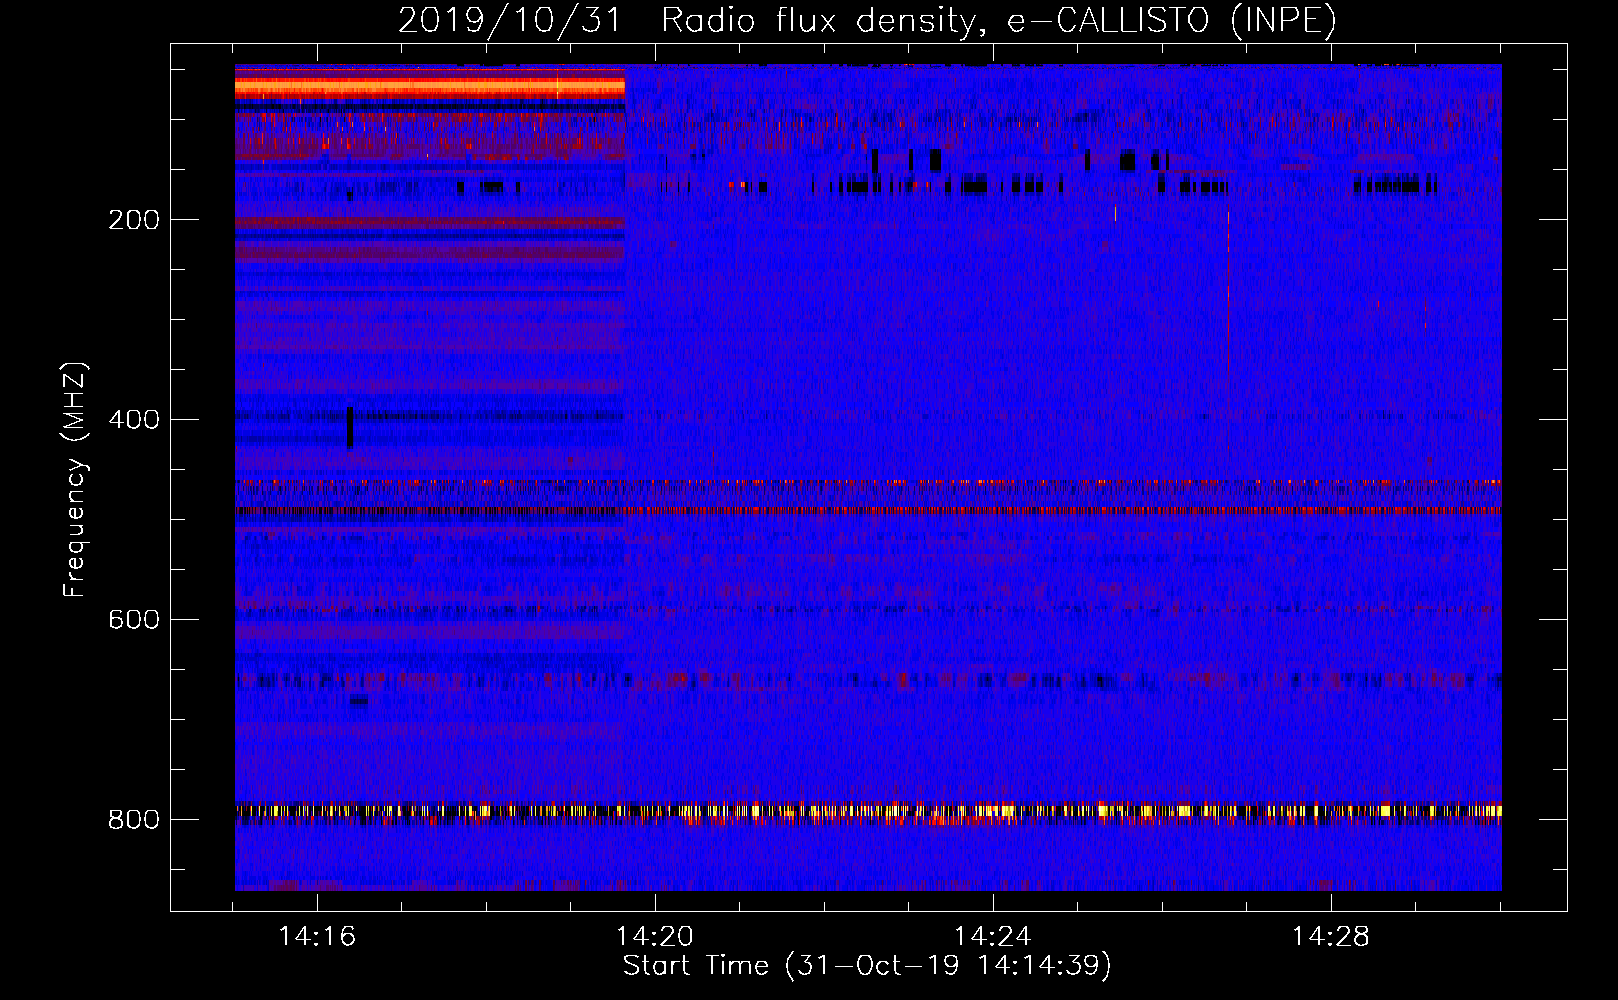Click the '200' frequency tick label
Image resolution: width=1618 pixels, height=1000 pixels.
click(x=134, y=220)
